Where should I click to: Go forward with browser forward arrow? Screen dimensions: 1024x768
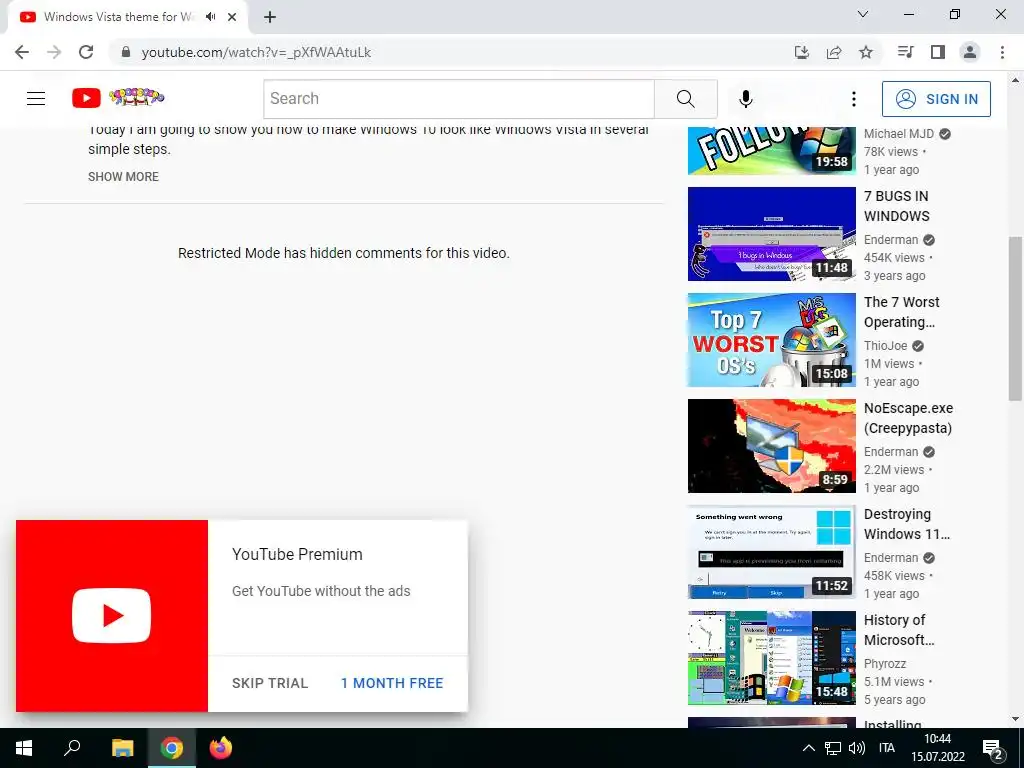coord(54,52)
